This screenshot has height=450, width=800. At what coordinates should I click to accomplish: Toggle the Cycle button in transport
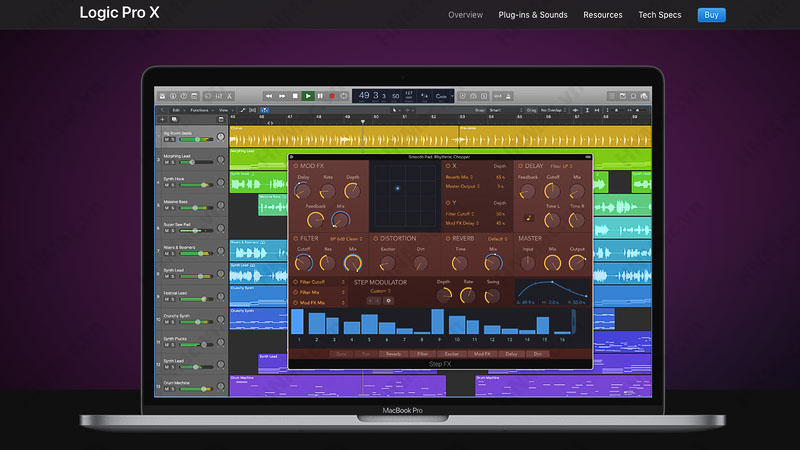coord(344,96)
